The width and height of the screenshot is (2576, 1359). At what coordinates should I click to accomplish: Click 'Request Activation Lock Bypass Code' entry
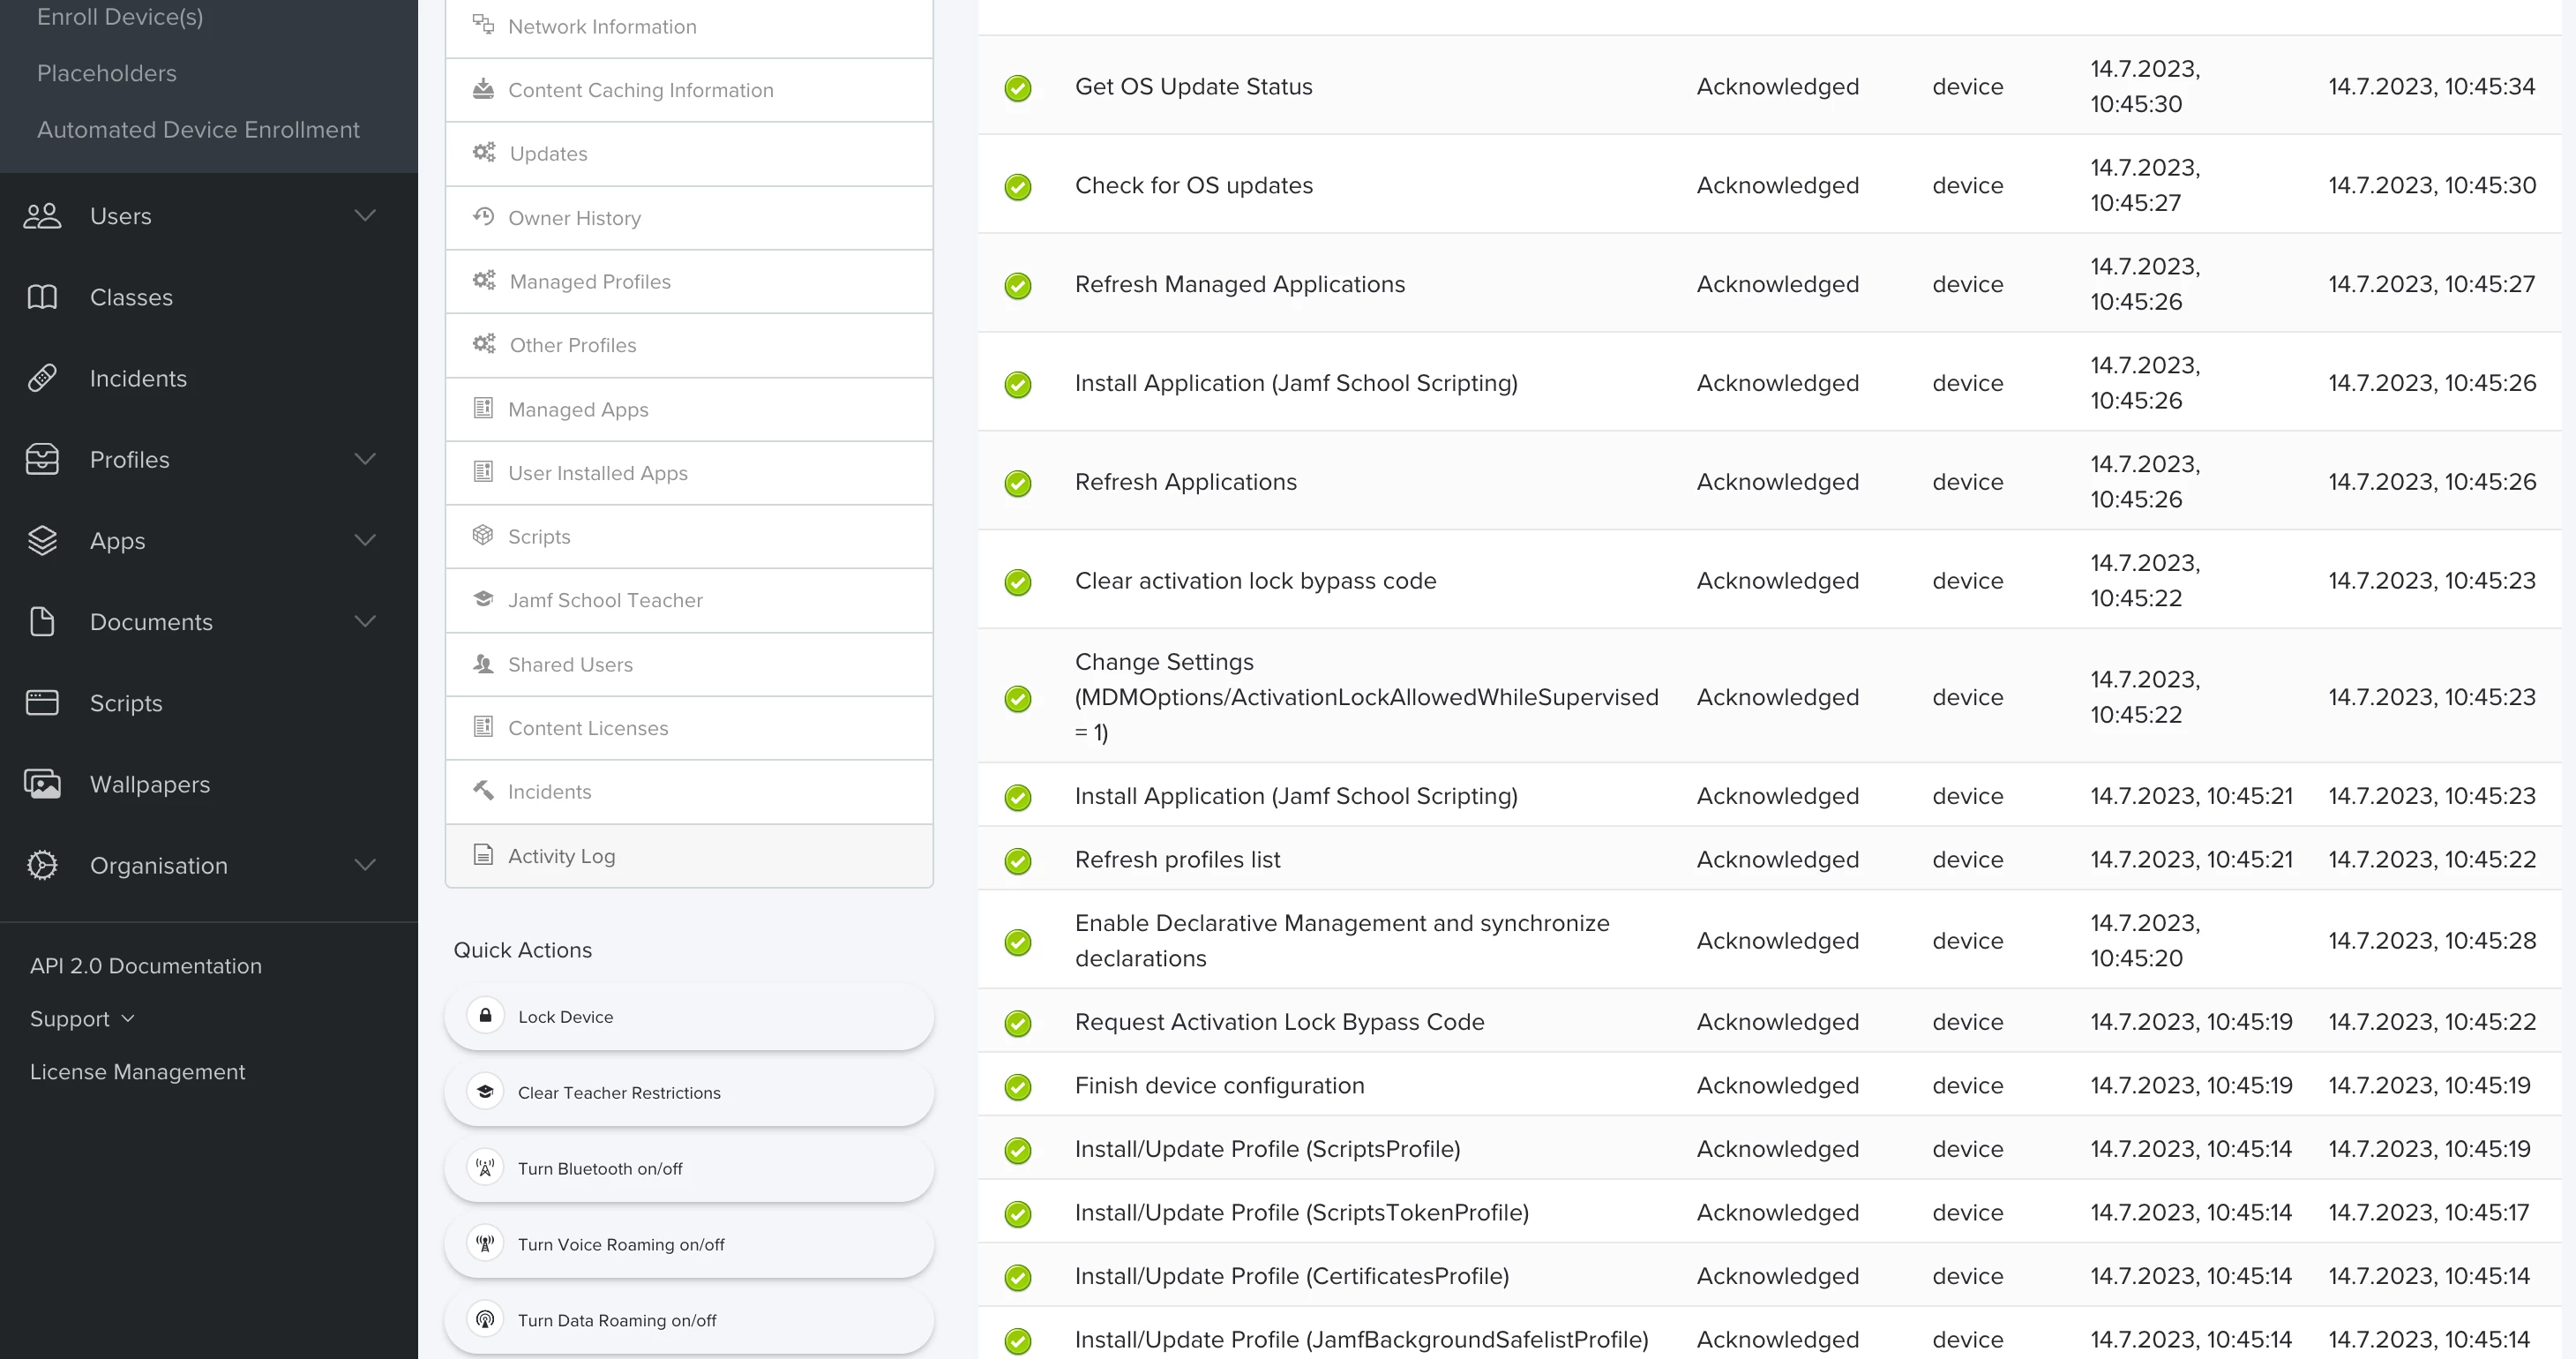pos(1279,1021)
